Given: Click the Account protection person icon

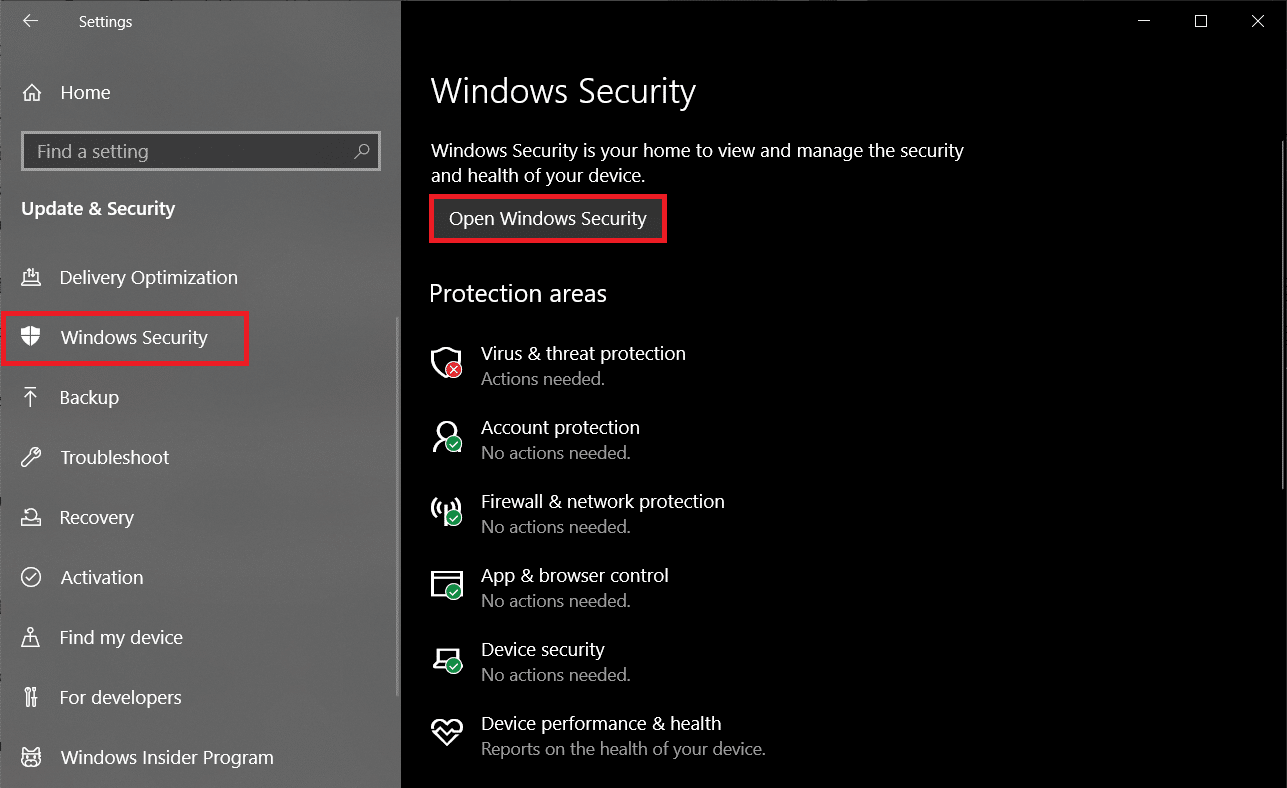Looking at the screenshot, I should [446, 436].
